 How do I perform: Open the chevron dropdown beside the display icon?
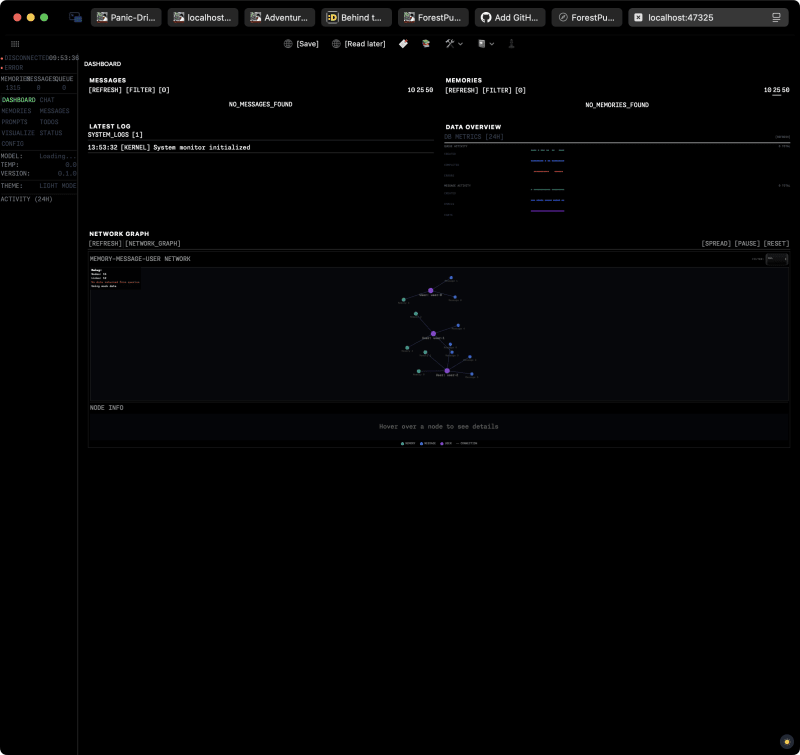(492, 43)
